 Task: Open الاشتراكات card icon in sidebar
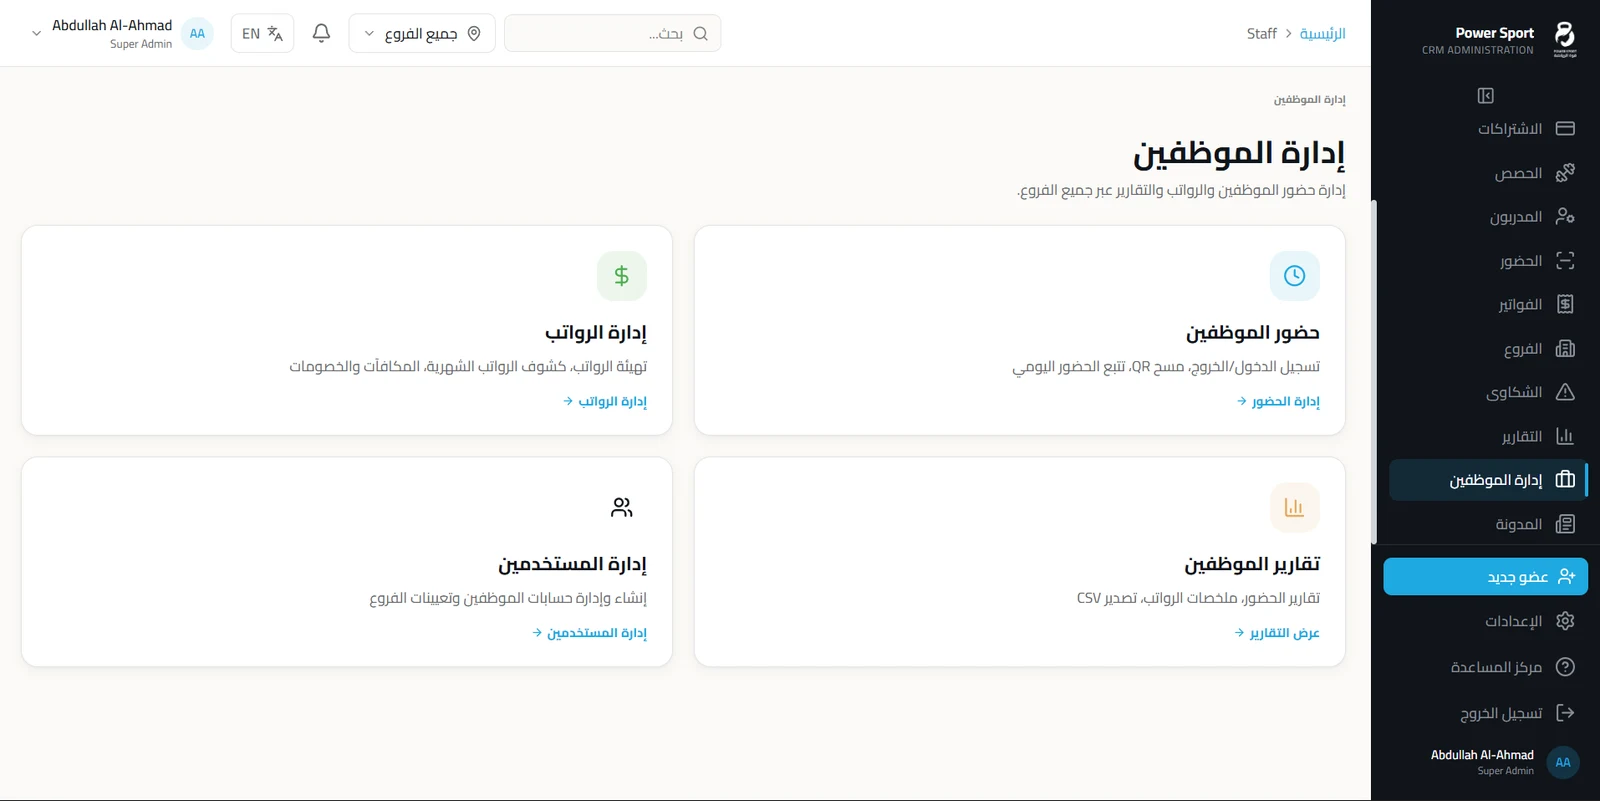click(x=1566, y=129)
